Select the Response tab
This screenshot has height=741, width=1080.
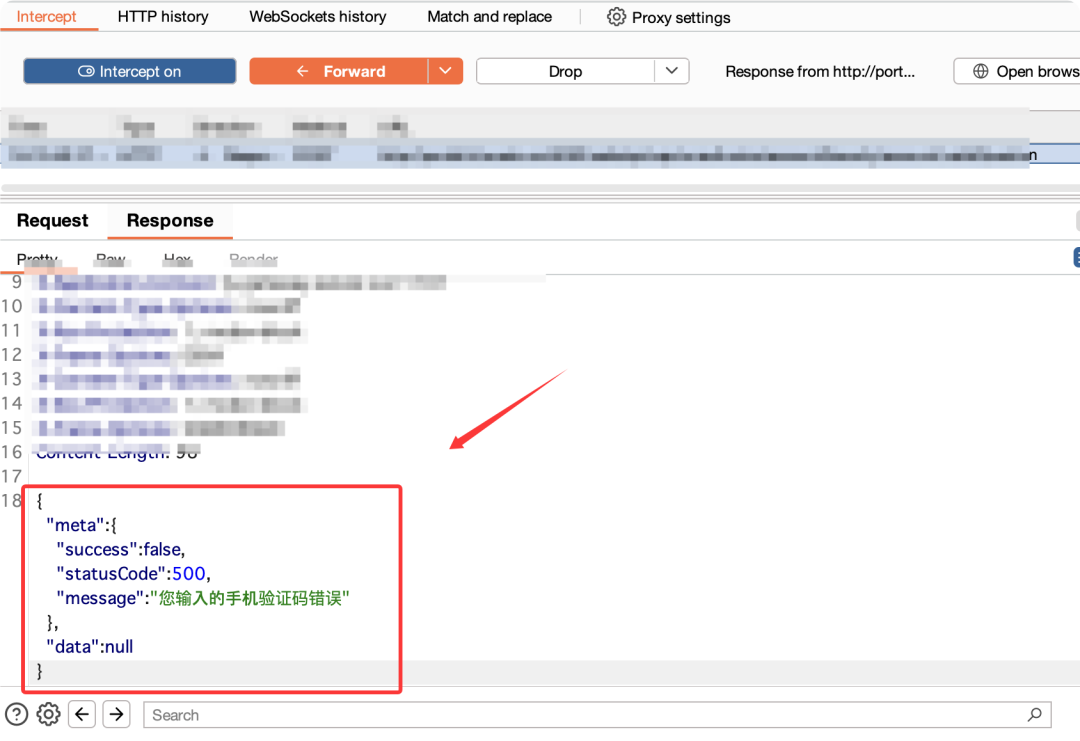click(x=170, y=220)
